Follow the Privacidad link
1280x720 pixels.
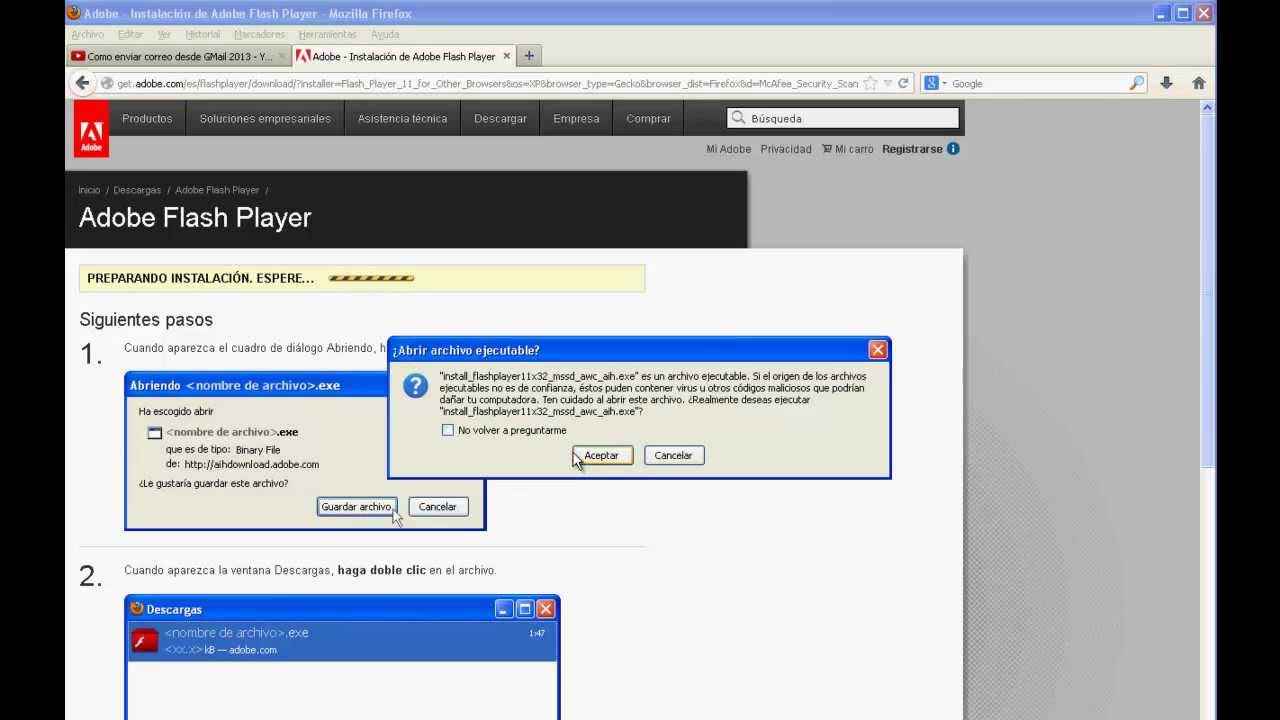786,149
